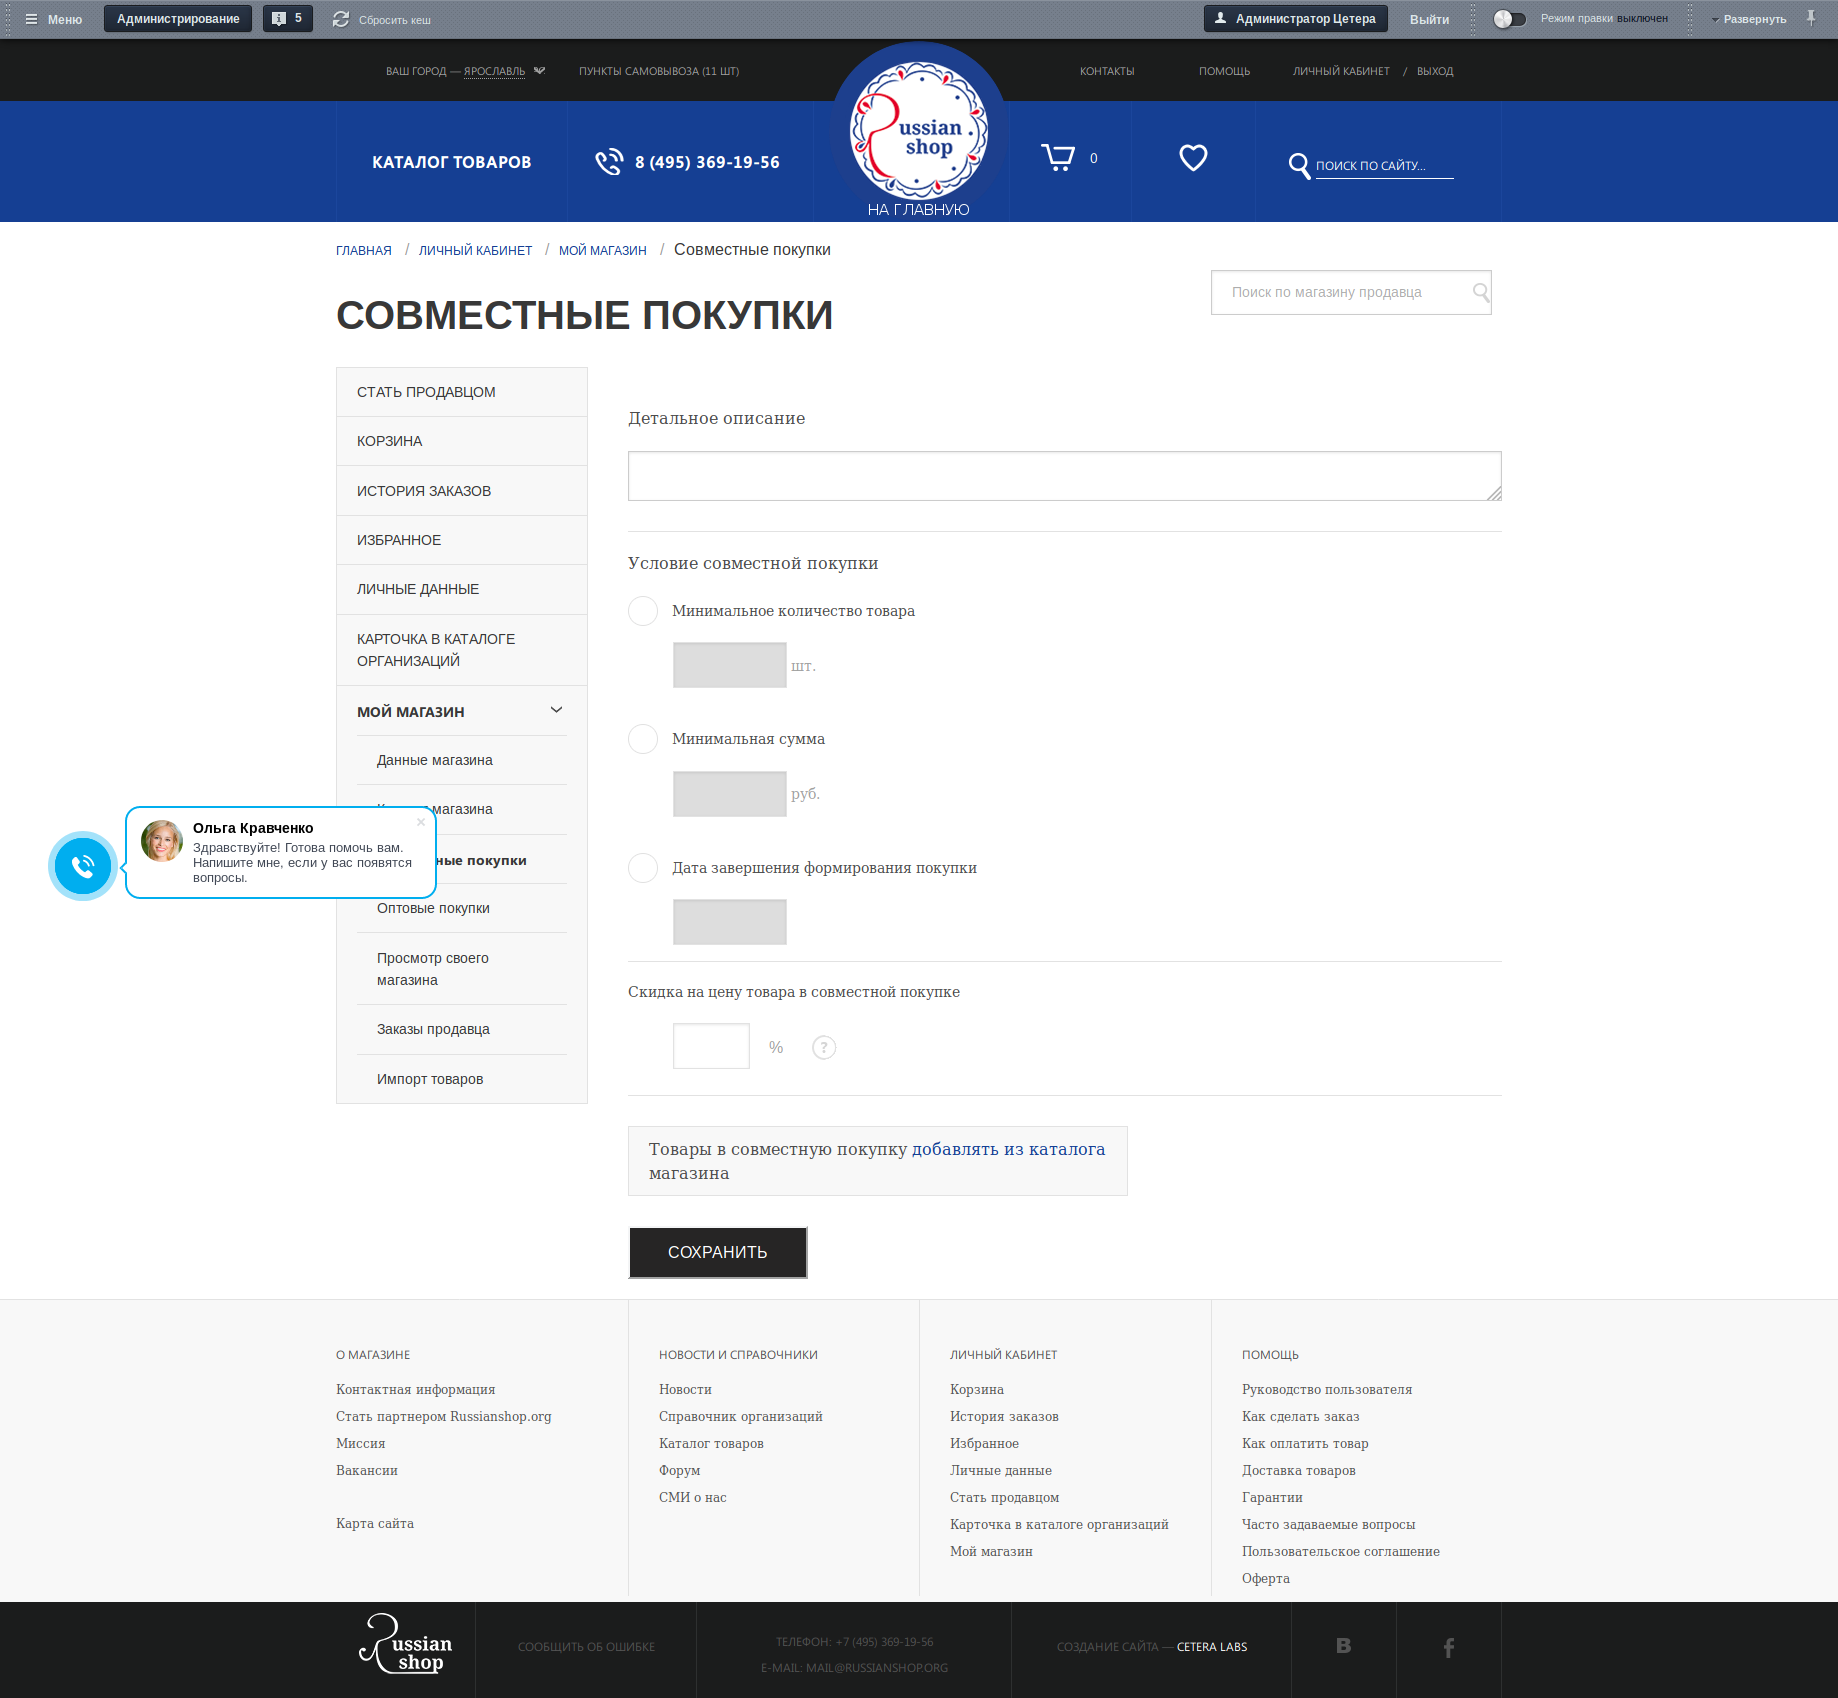This screenshot has height=1698, width=1838.
Task: Click the pin icon in the admin bar
Action: click(1812, 16)
